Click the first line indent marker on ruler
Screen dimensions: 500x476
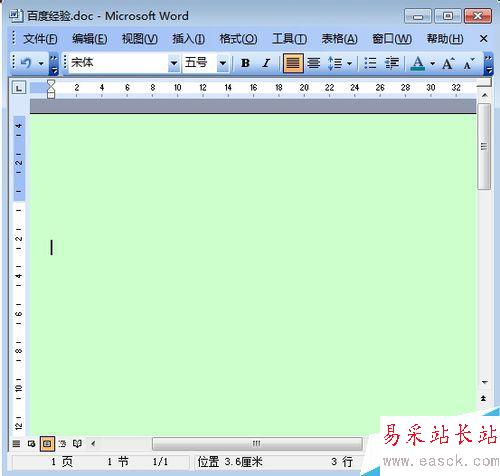(51, 83)
